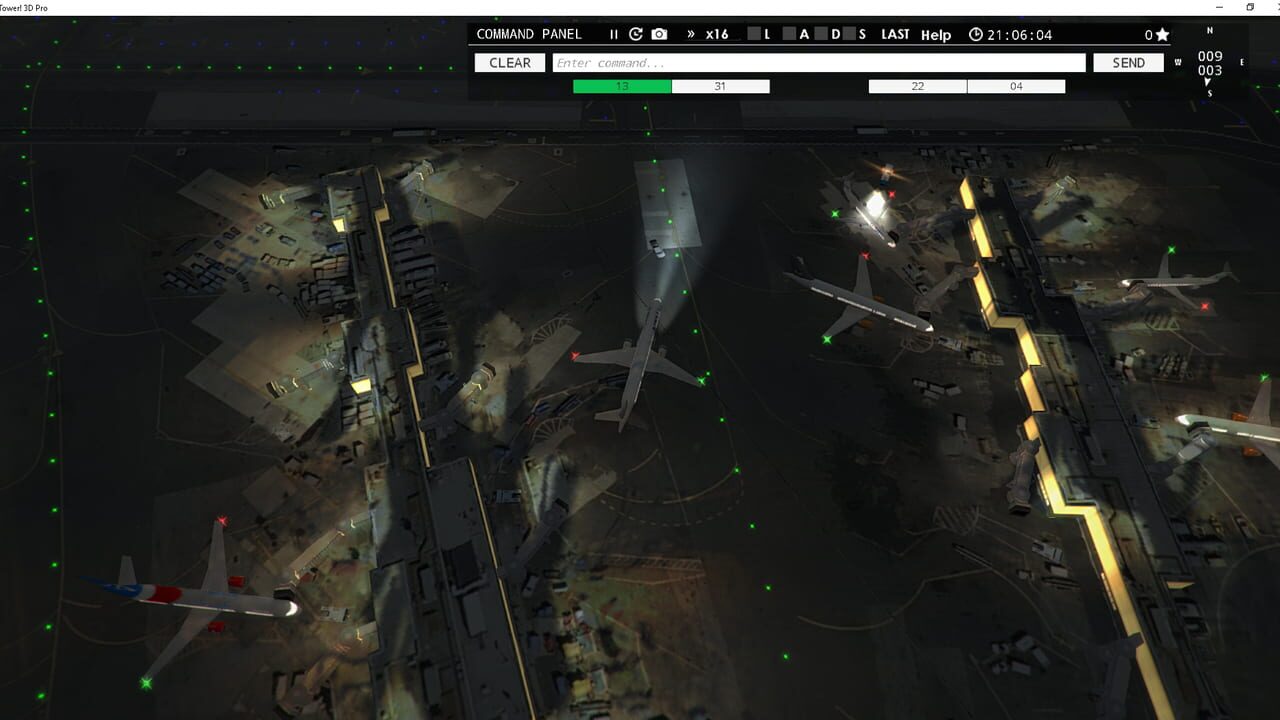Click the LAST command button

(895, 34)
